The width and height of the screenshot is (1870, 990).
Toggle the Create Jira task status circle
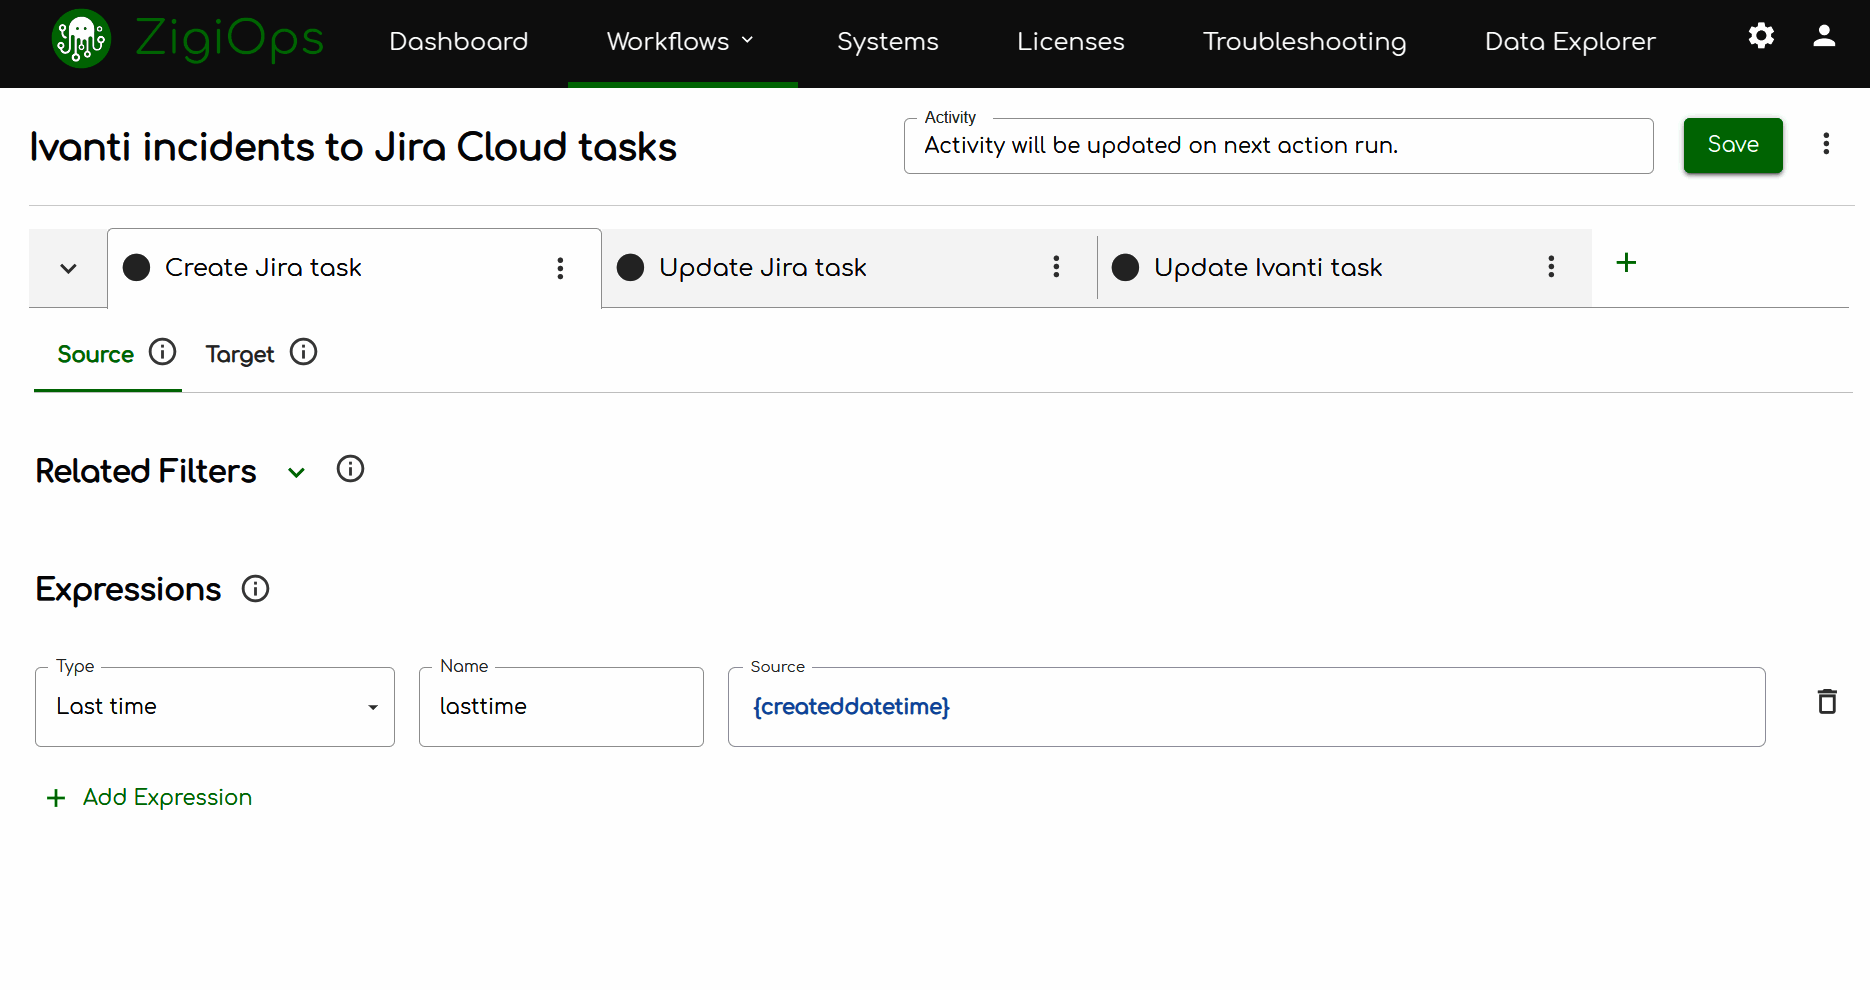click(x=136, y=267)
